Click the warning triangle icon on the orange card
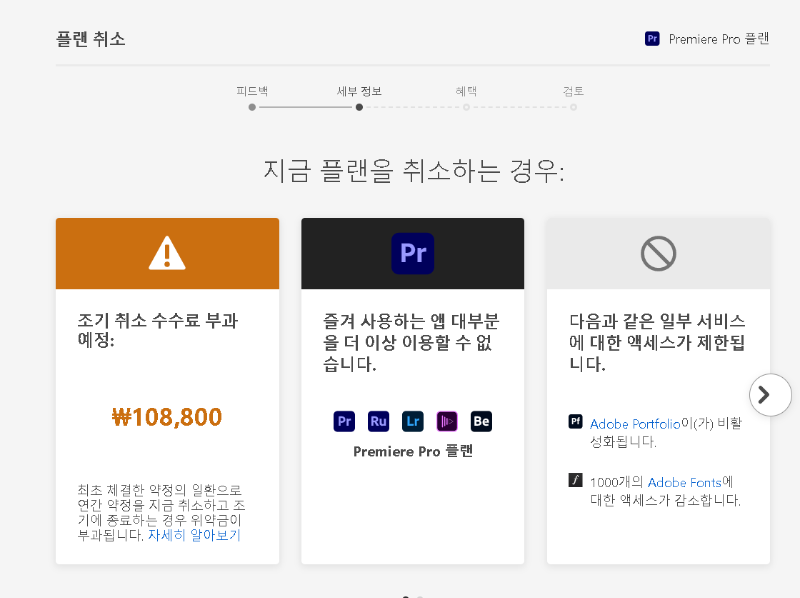 [167, 253]
